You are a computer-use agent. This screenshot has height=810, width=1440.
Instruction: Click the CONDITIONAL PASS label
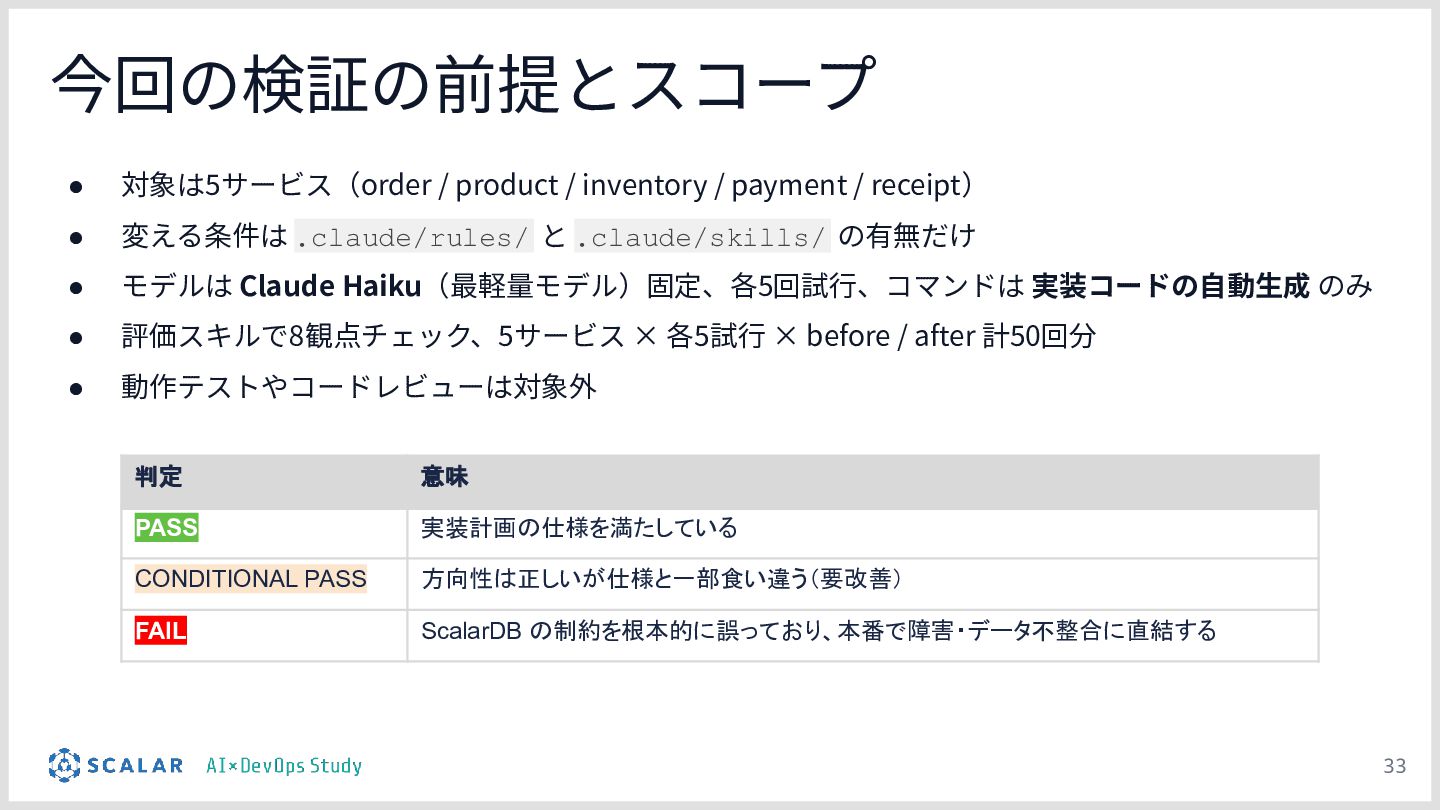[250, 579]
